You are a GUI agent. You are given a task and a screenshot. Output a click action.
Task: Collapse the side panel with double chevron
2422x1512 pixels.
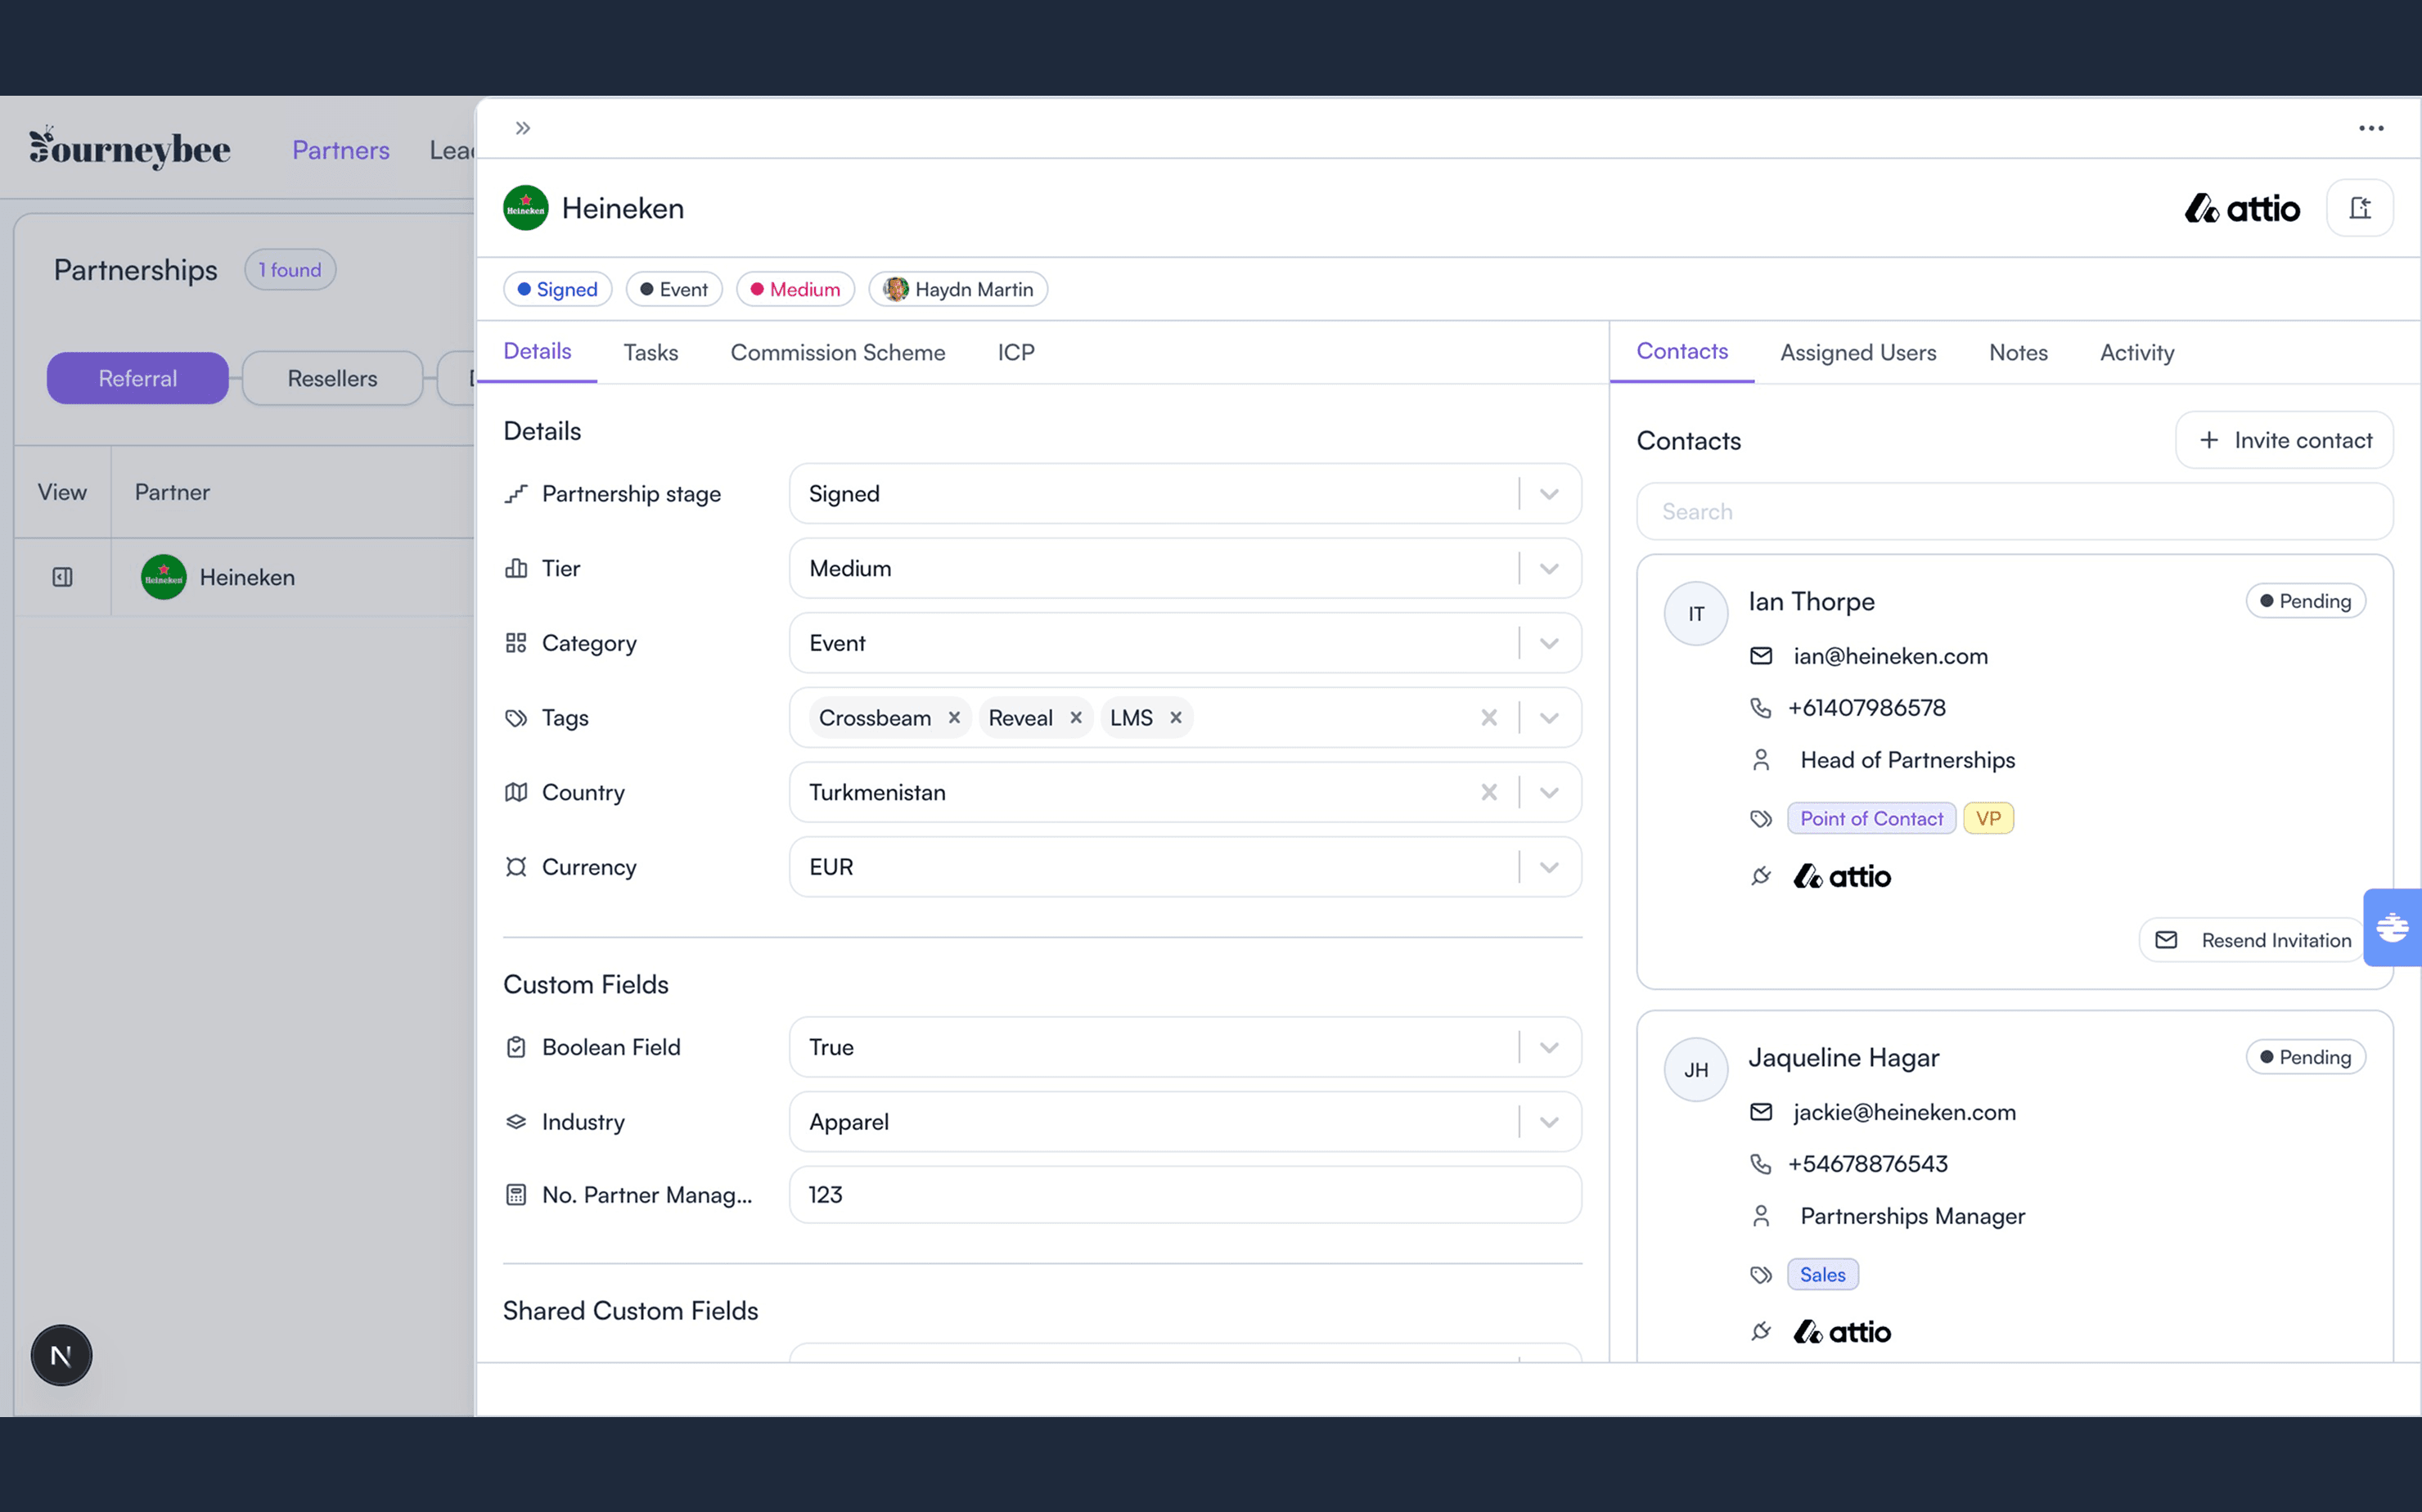[523, 128]
